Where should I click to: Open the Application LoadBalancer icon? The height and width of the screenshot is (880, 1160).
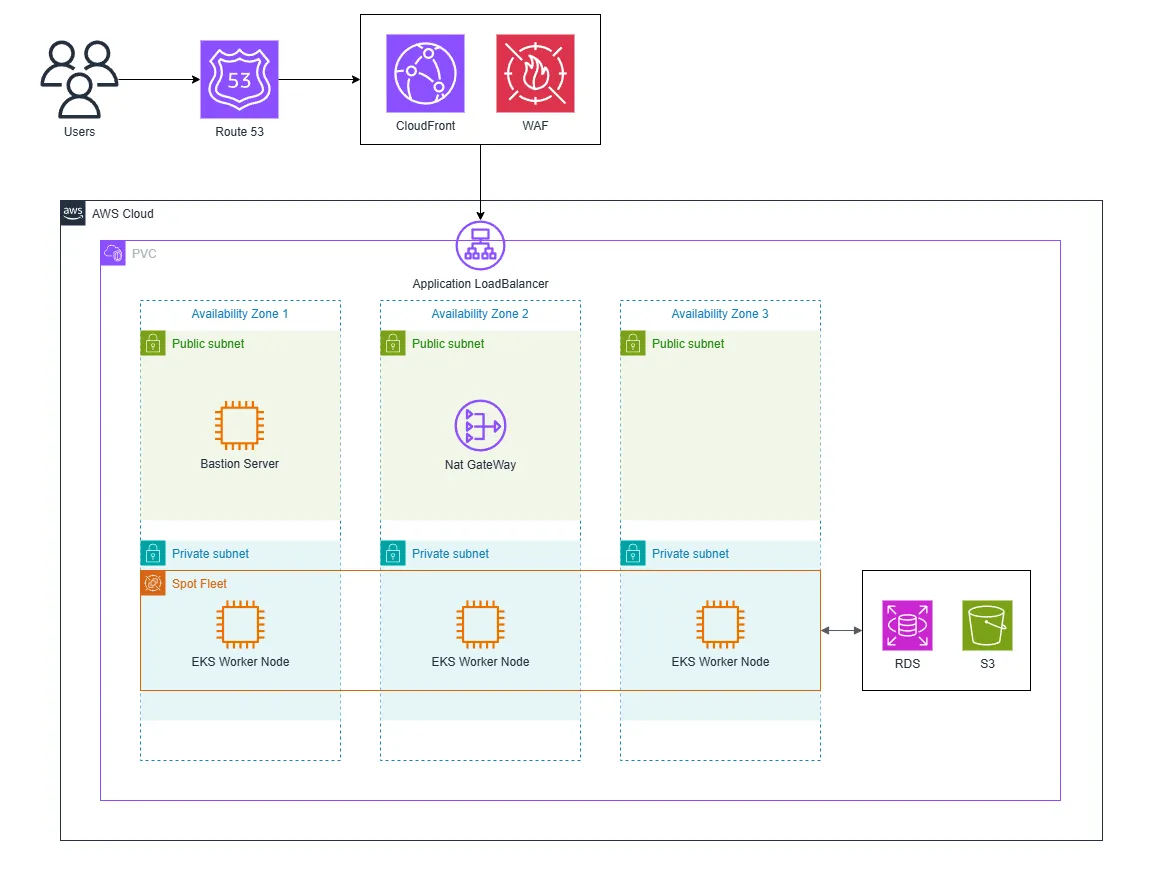479,245
